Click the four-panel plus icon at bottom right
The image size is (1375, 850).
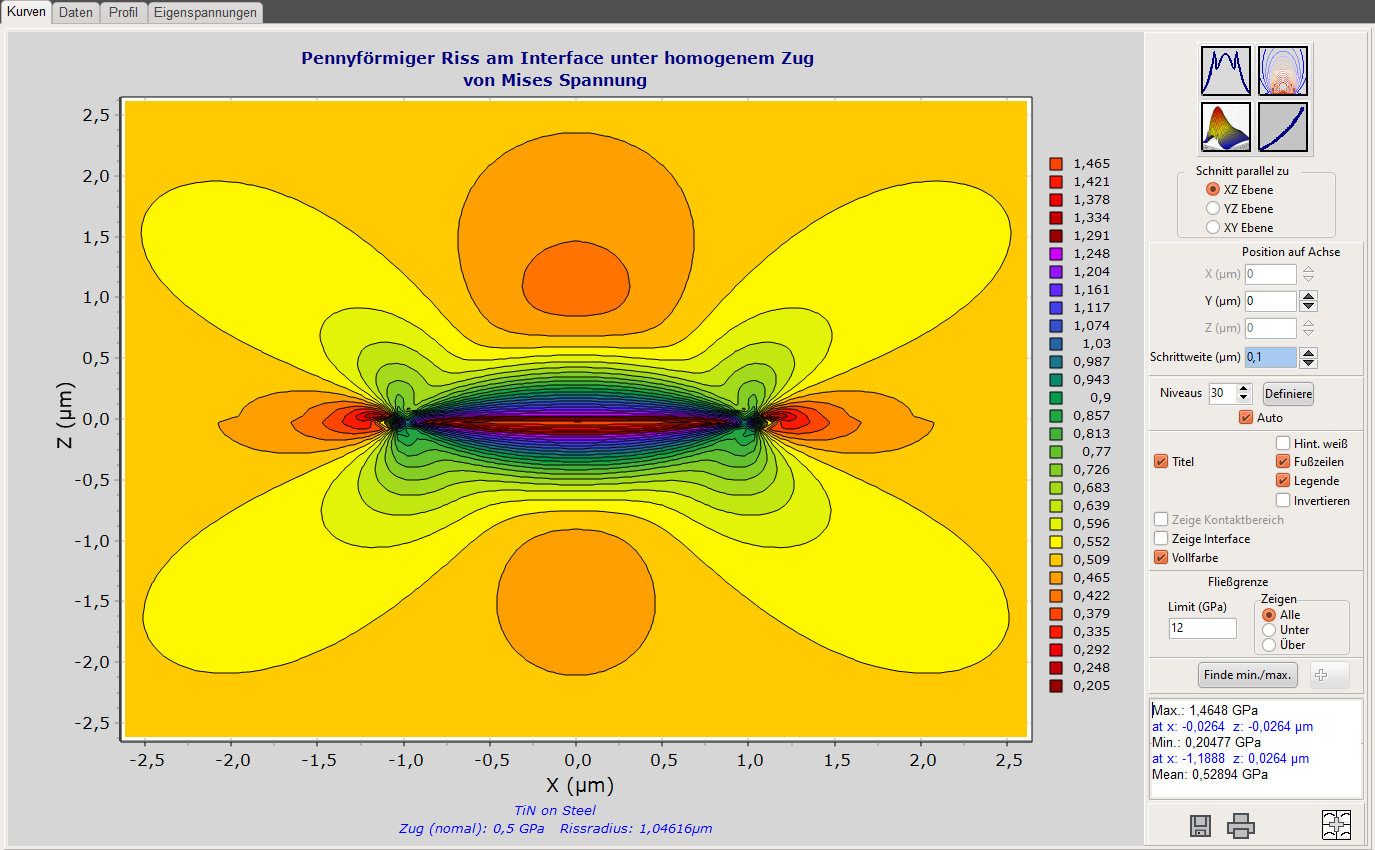1337,825
